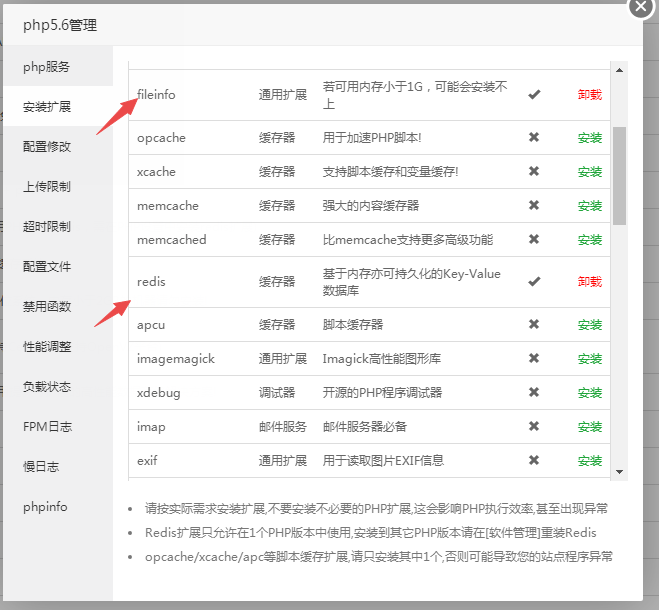The height and width of the screenshot is (610, 659).
Task: Select the 禁用函数 sidebar item
Action: pos(47,307)
